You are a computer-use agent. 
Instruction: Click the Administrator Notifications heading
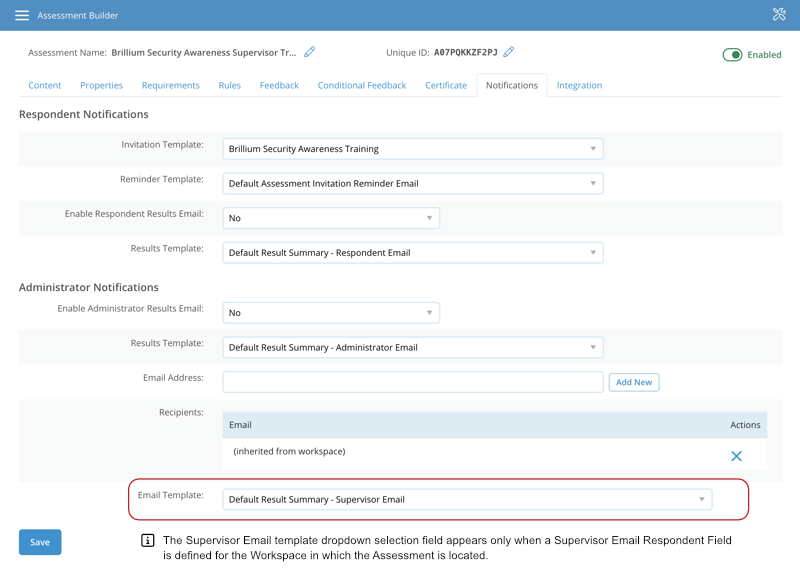89,287
